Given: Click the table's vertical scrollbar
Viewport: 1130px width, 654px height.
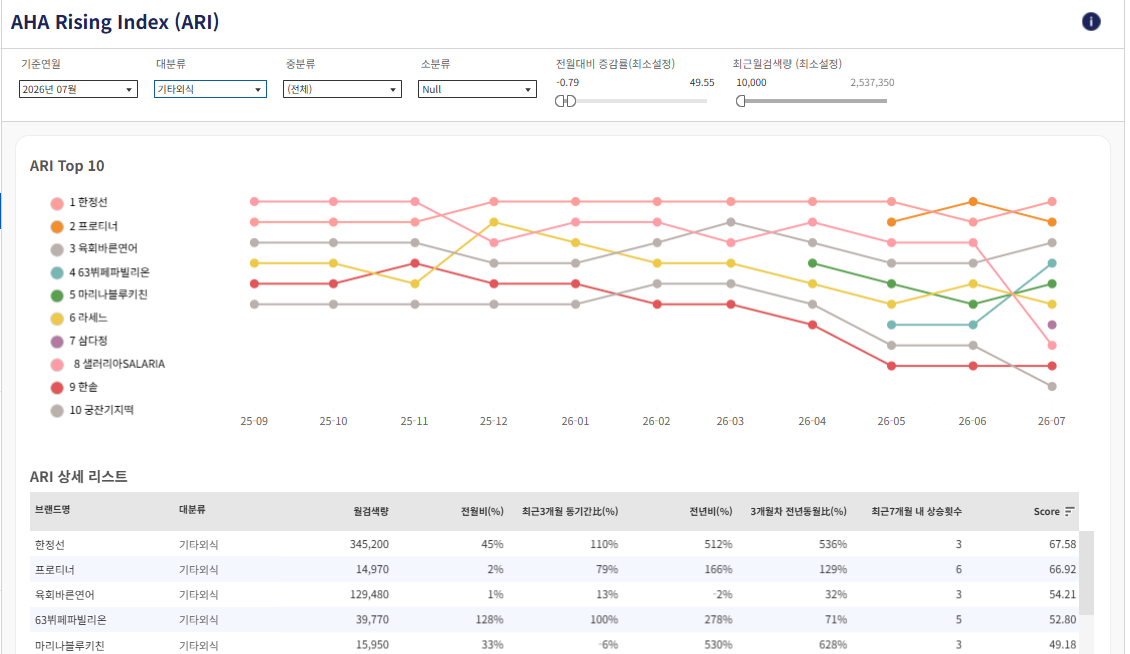Looking at the screenshot, I should [1086, 573].
